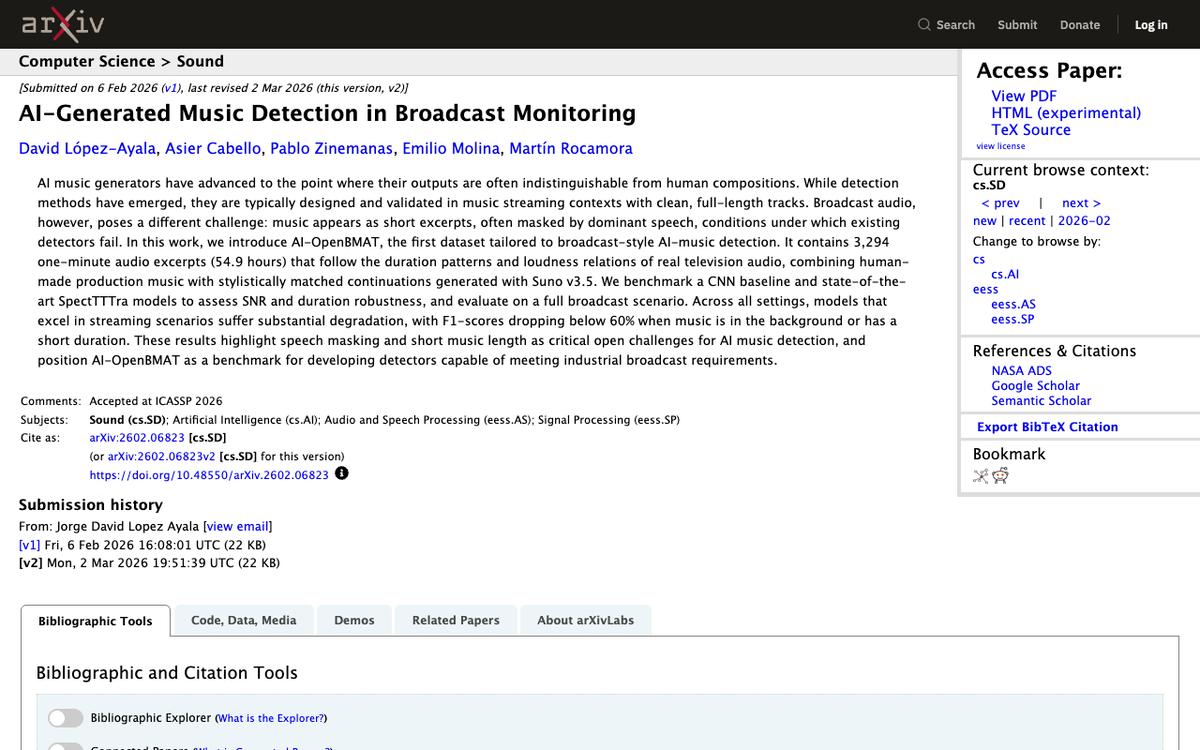
Task: Open the doi.org/10.48550 link
Action: pyautogui.click(x=209, y=475)
